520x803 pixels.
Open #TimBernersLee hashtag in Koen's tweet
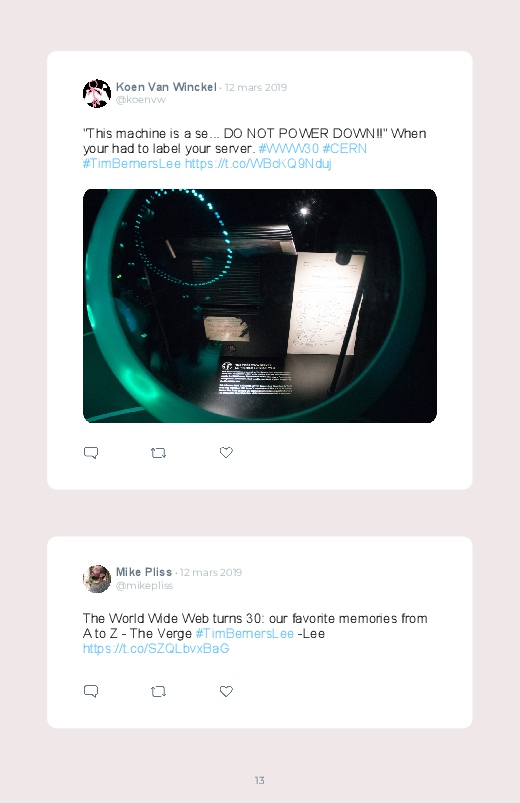point(132,163)
